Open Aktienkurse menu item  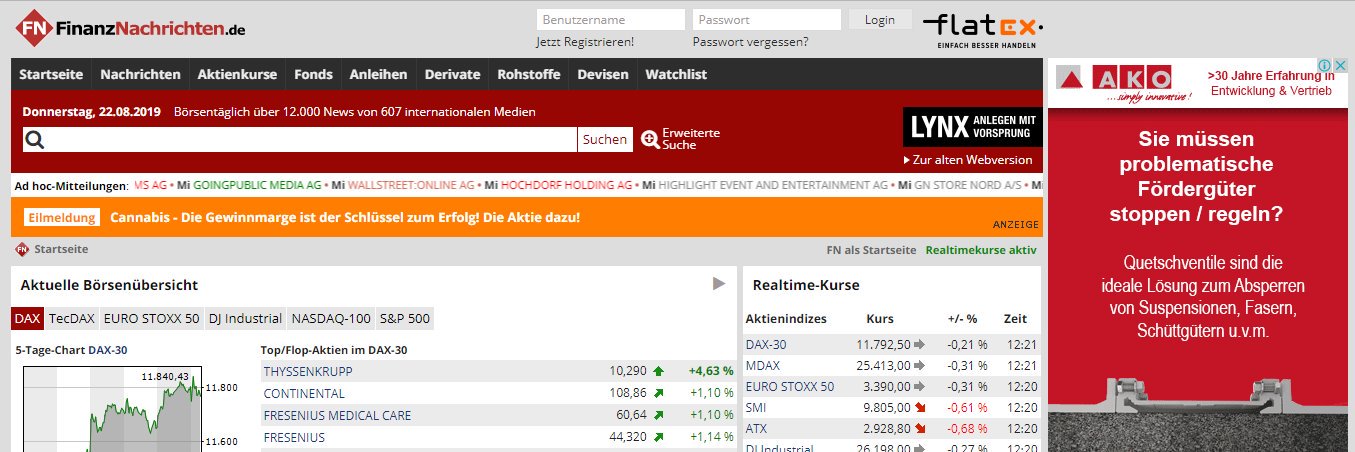coord(237,74)
